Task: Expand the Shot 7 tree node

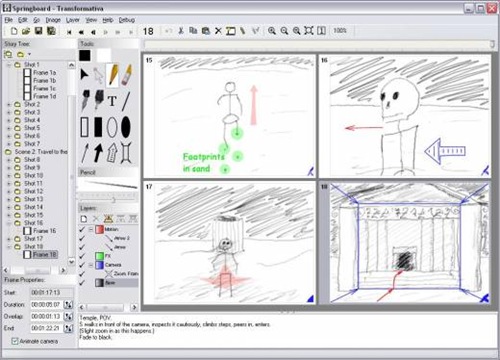Action: pos(9,144)
